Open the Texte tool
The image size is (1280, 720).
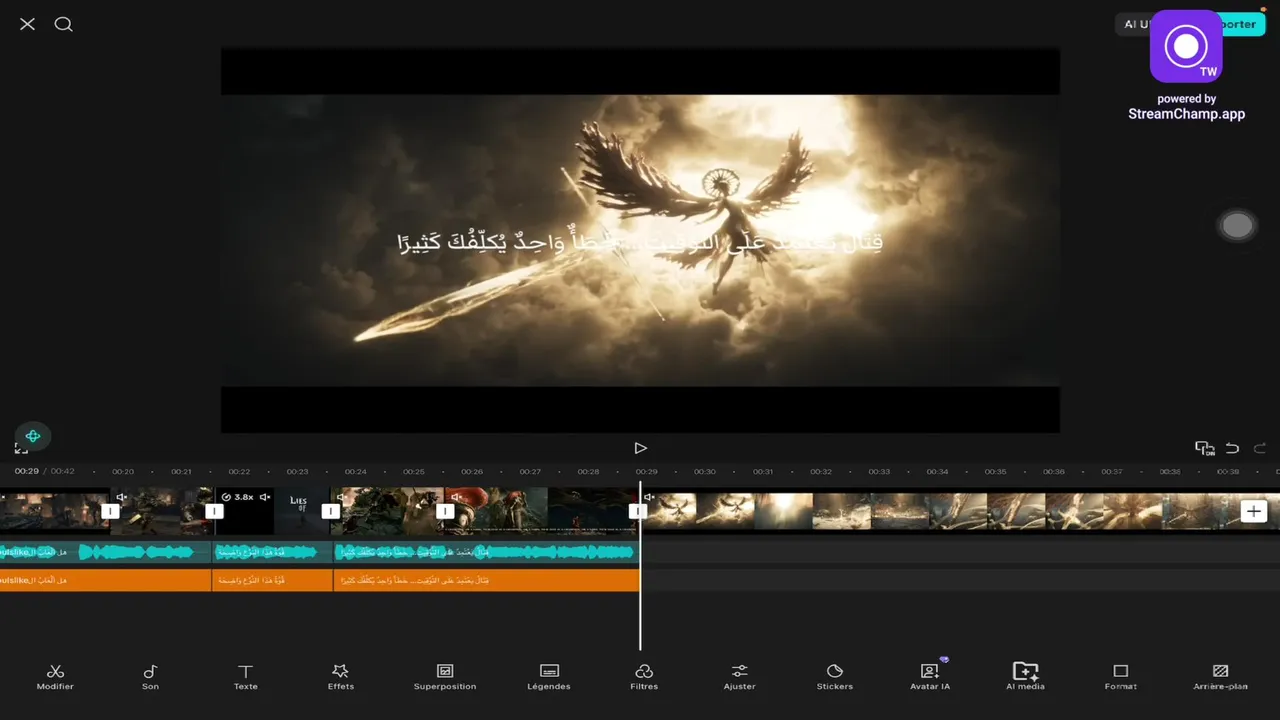[245, 677]
